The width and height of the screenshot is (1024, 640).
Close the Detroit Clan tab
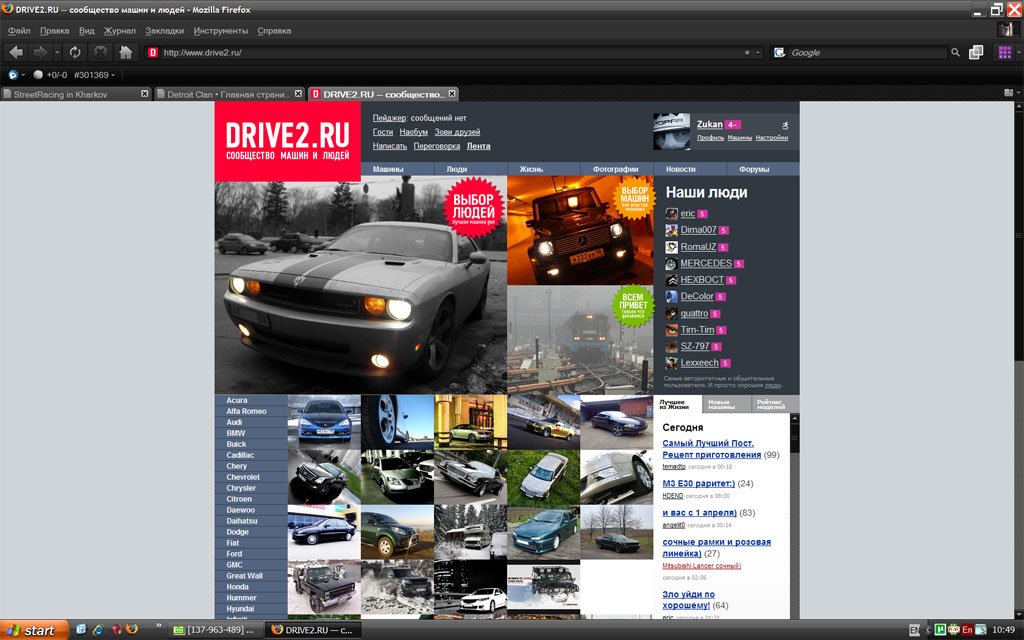pos(298,94)
